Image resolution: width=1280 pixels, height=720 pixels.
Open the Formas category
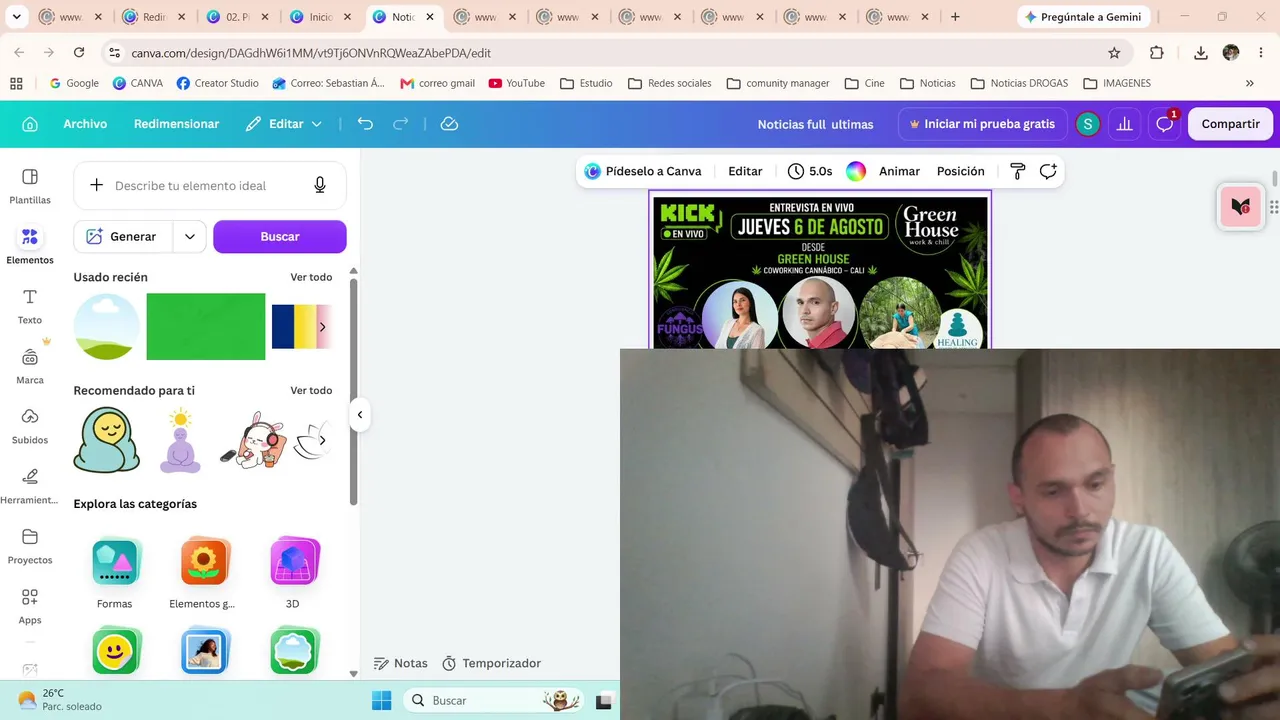pos(115,574)
